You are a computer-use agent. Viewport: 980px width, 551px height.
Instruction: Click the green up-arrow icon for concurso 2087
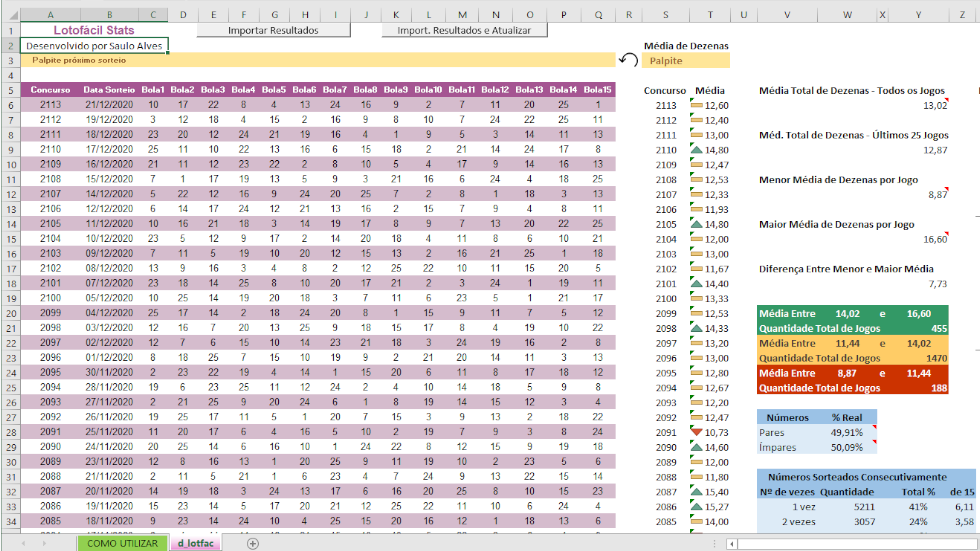697,492
